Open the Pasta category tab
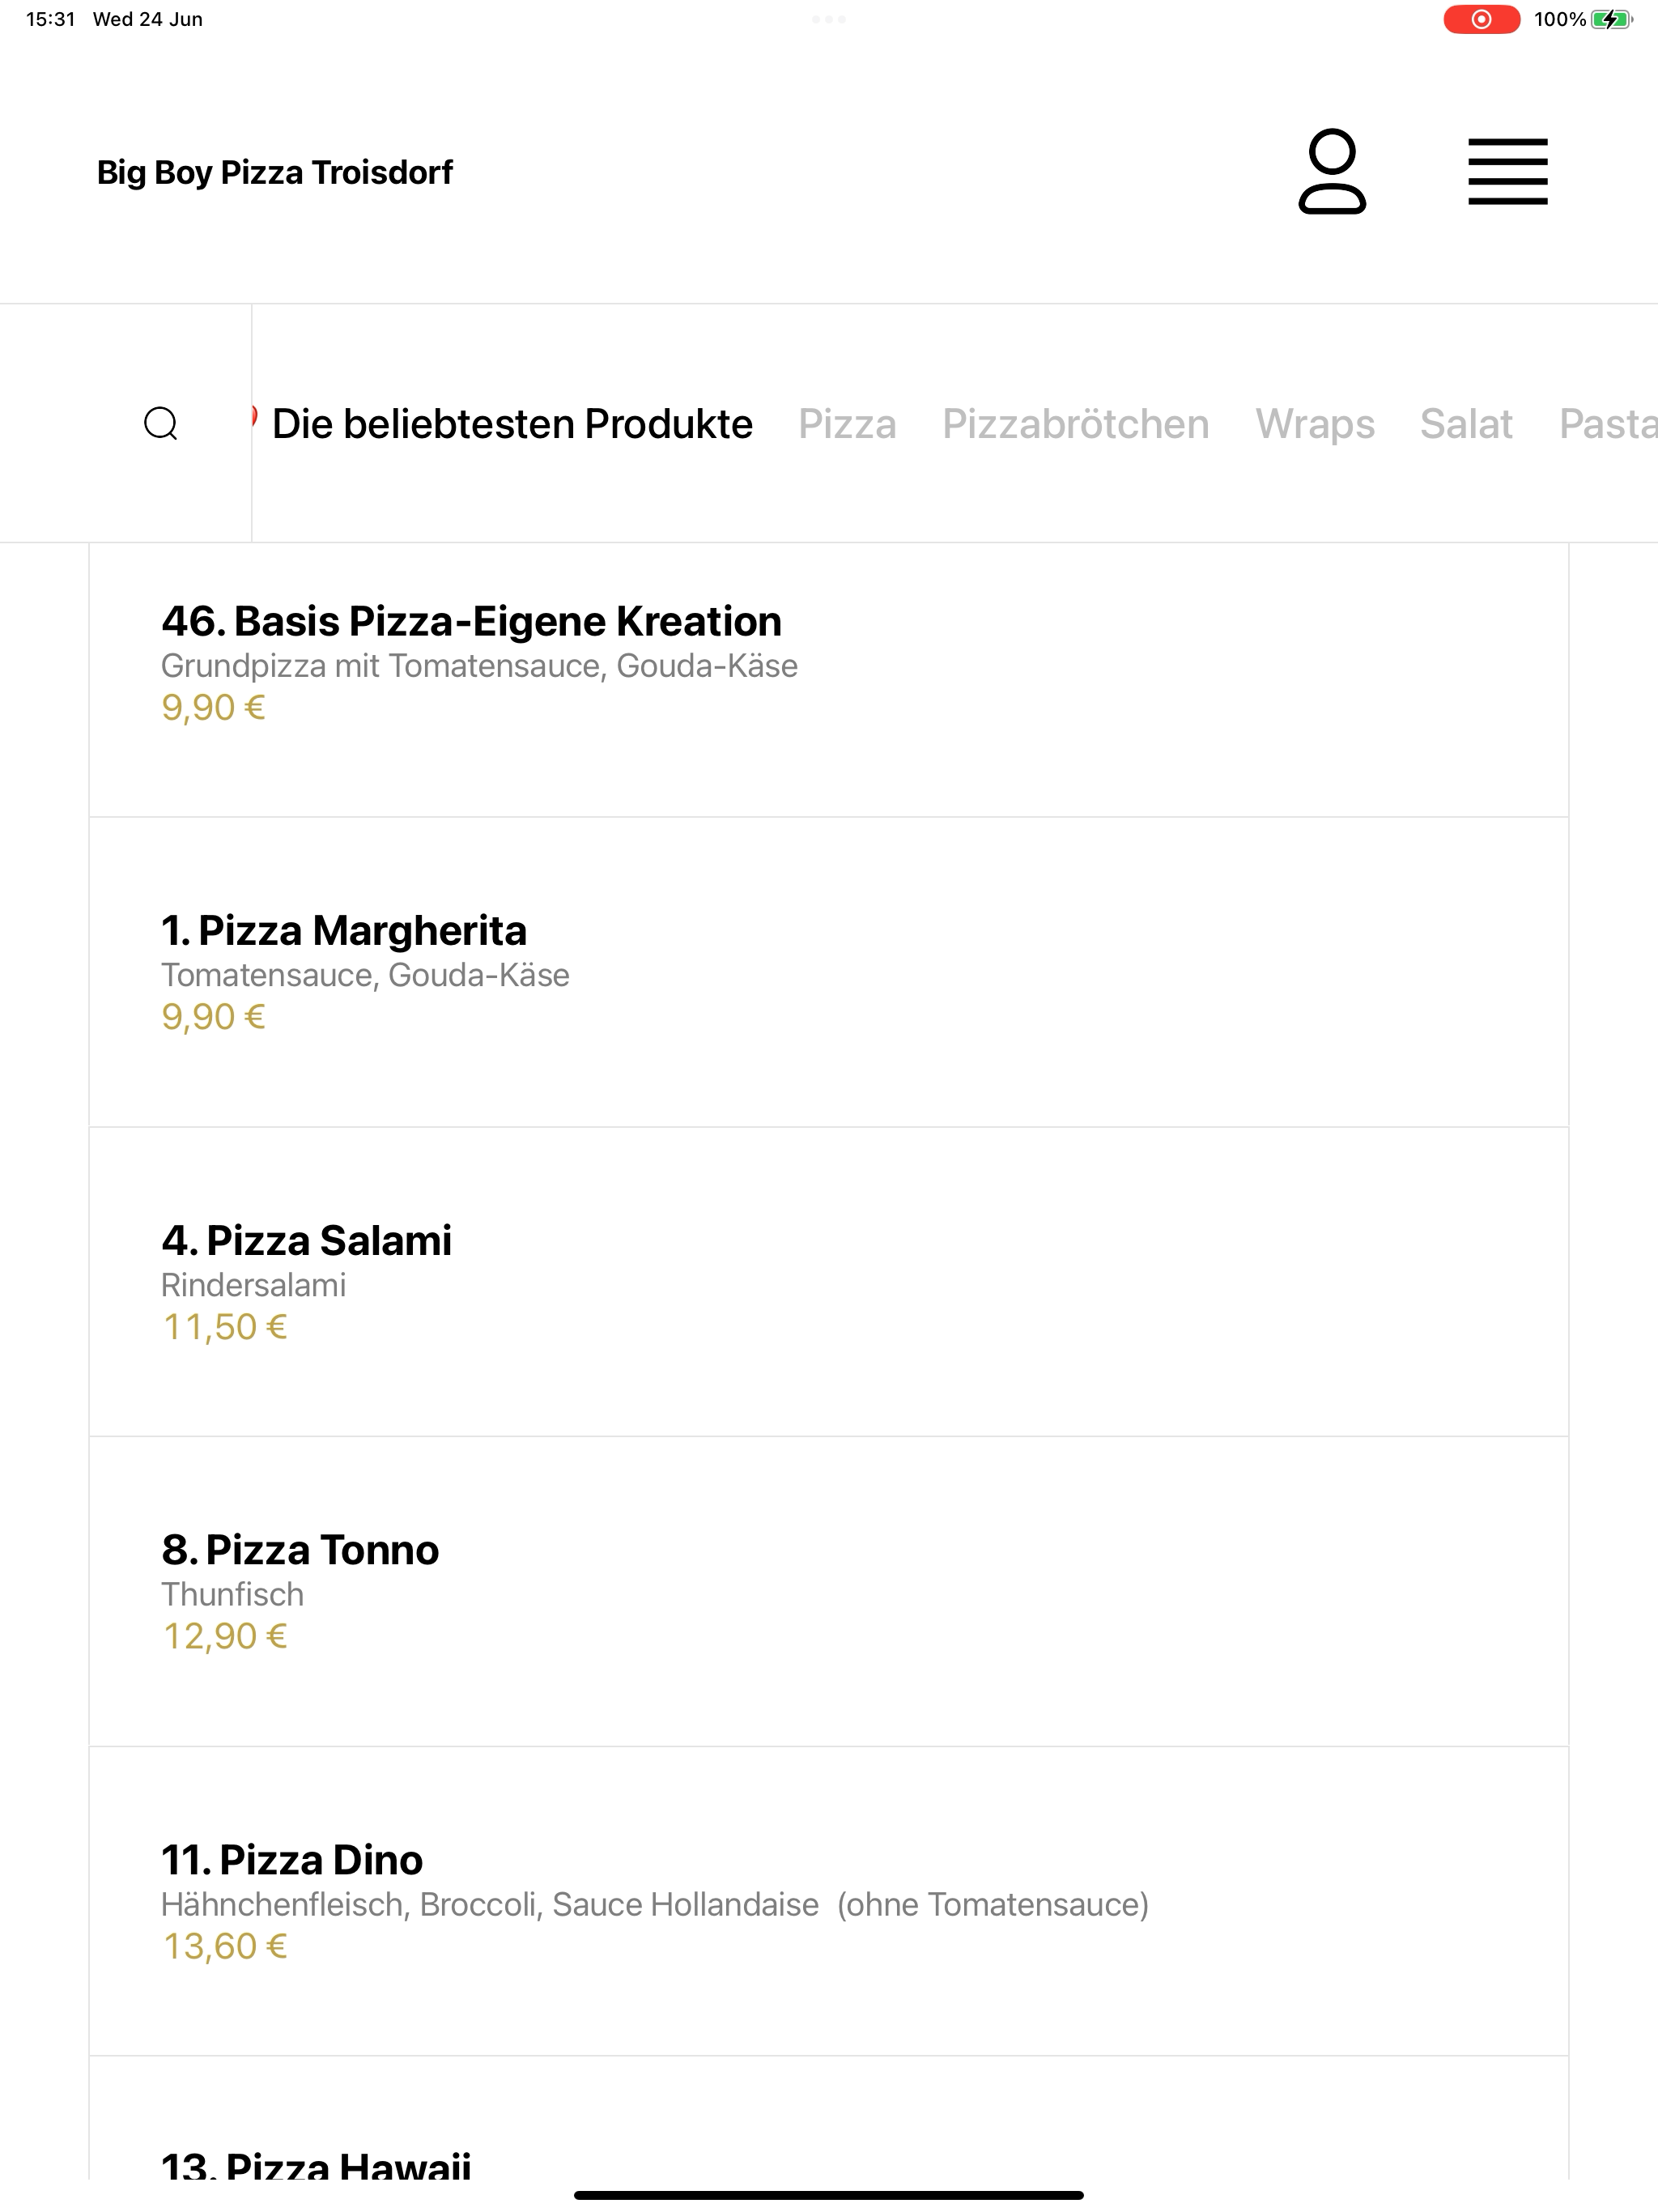 (1608, 424)
